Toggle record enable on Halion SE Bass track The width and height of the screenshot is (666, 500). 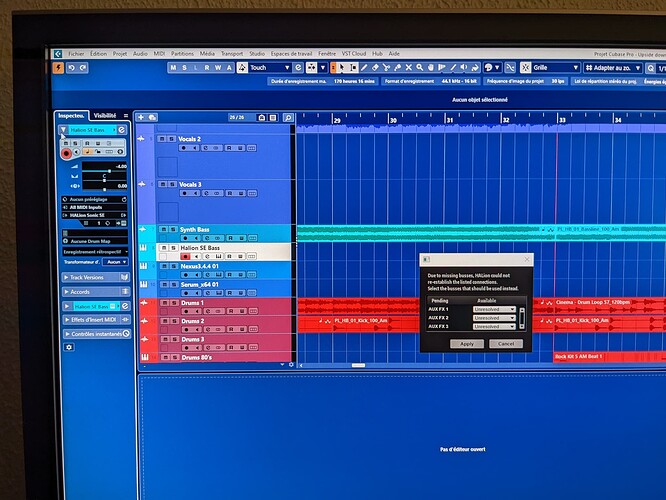(x=185, y=256)
